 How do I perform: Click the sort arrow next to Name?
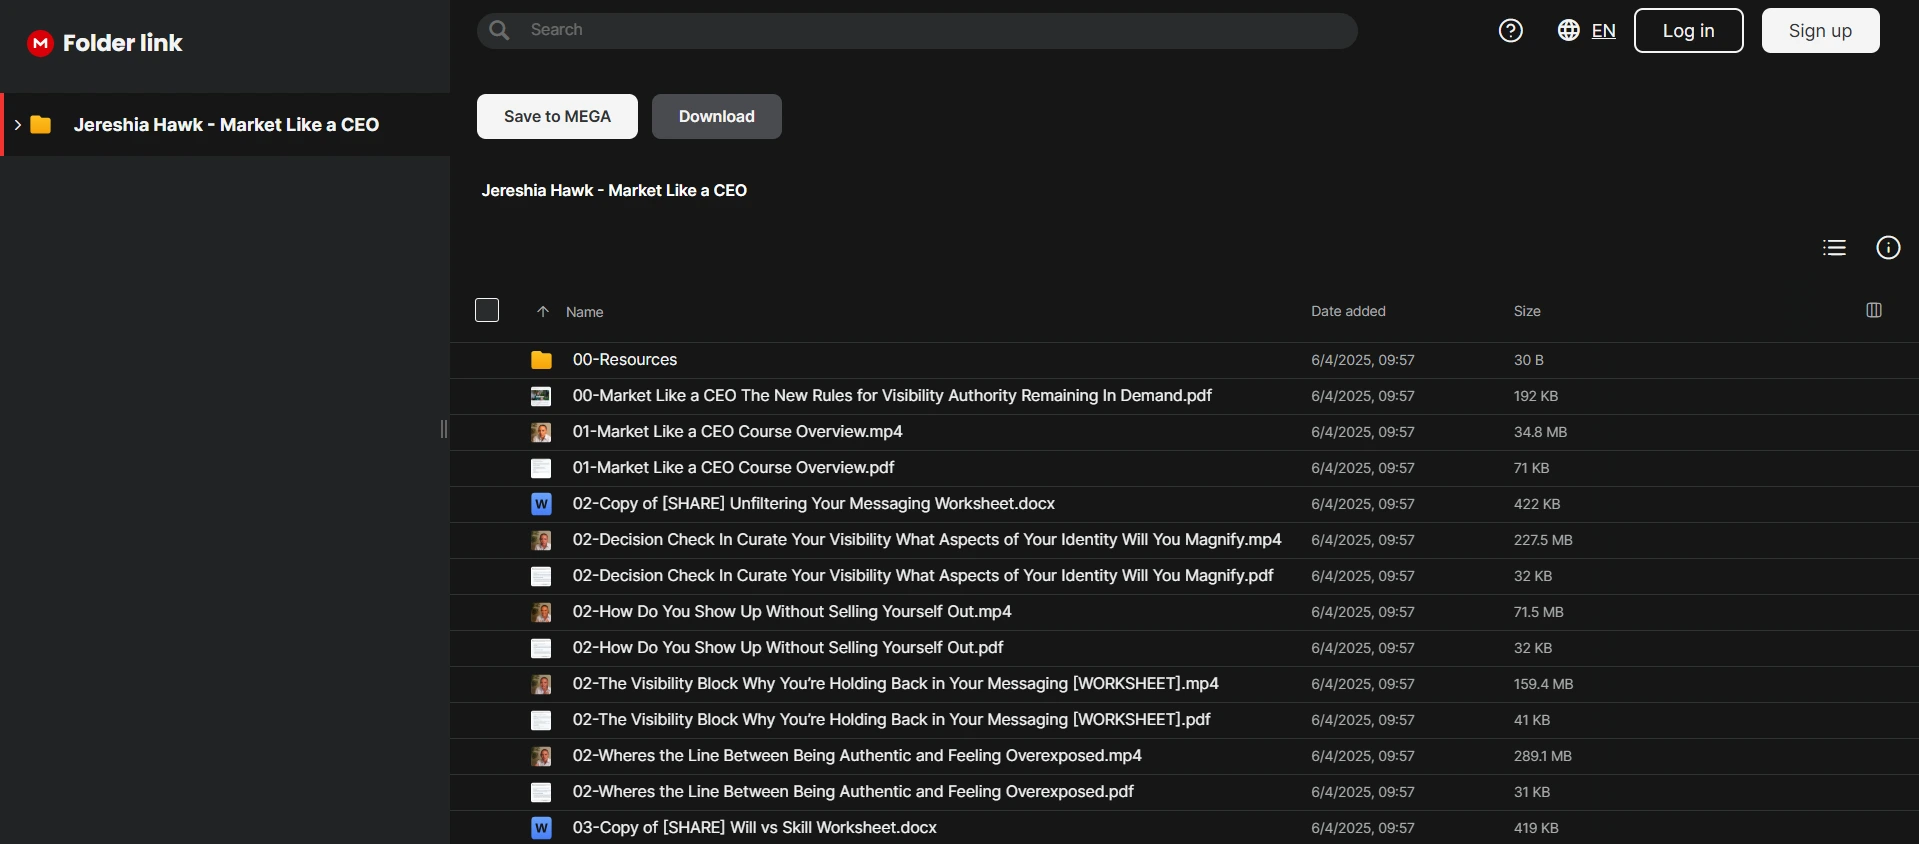point(543,312)
